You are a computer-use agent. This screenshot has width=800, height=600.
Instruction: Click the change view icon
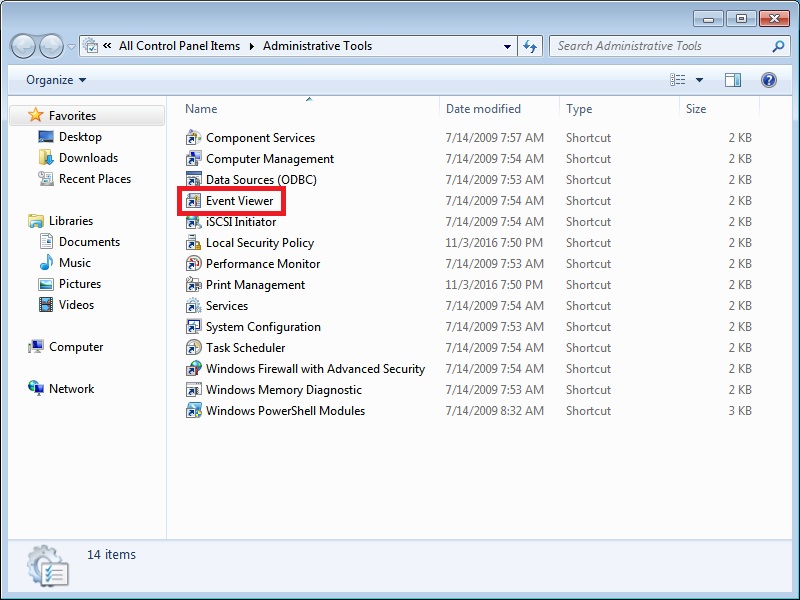(678, 80)
